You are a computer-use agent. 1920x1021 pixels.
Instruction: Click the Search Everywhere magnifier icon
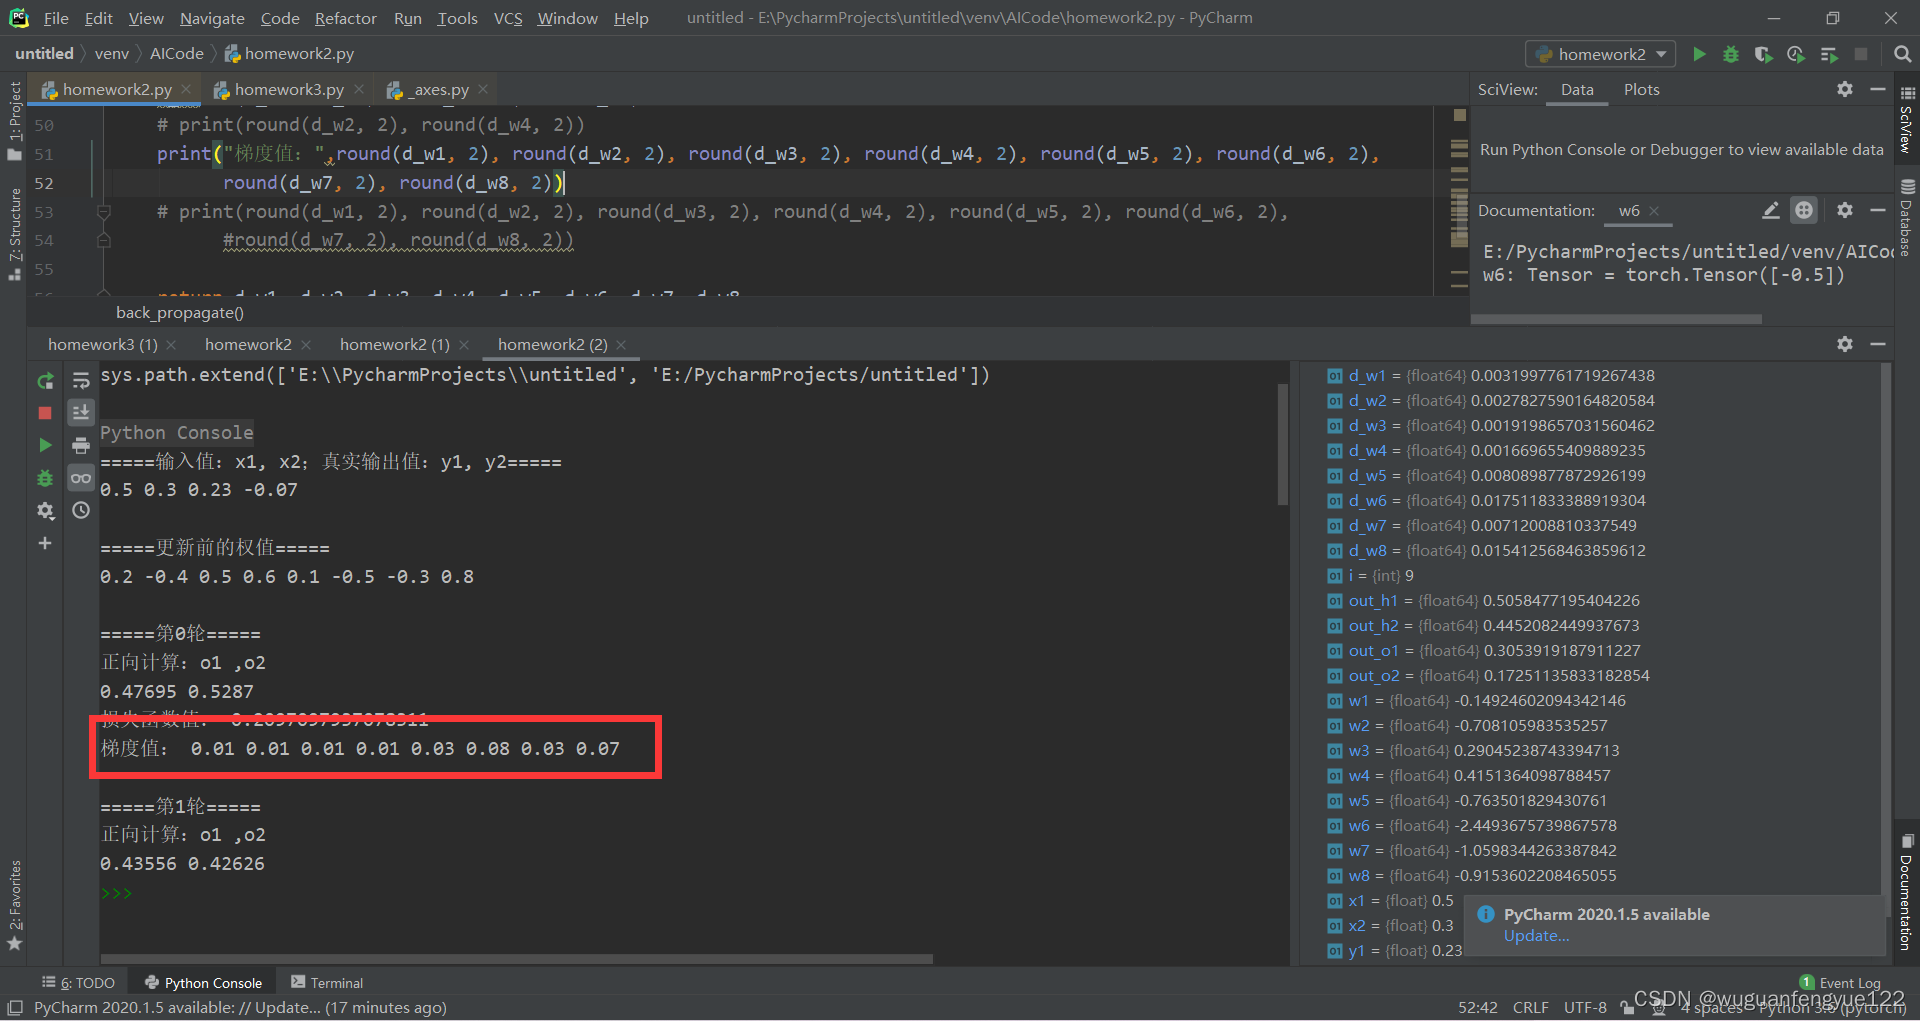click(1902, 54)
